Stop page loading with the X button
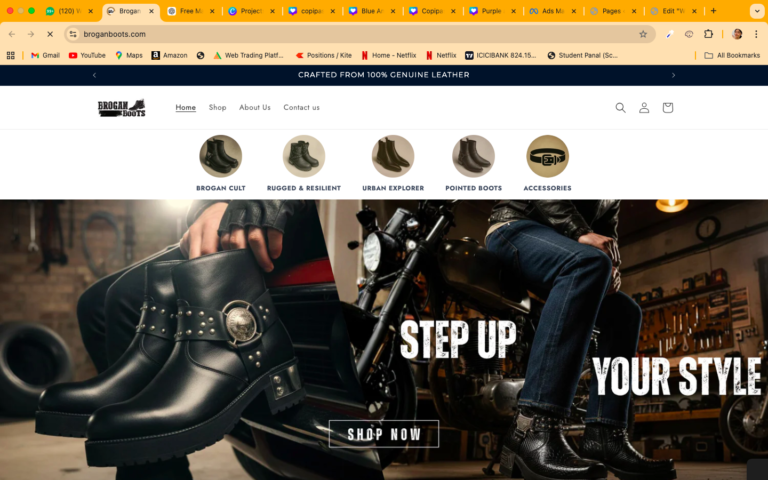Image resolution: width=768 pixels, height=480 pixels. tap(49, 34)
